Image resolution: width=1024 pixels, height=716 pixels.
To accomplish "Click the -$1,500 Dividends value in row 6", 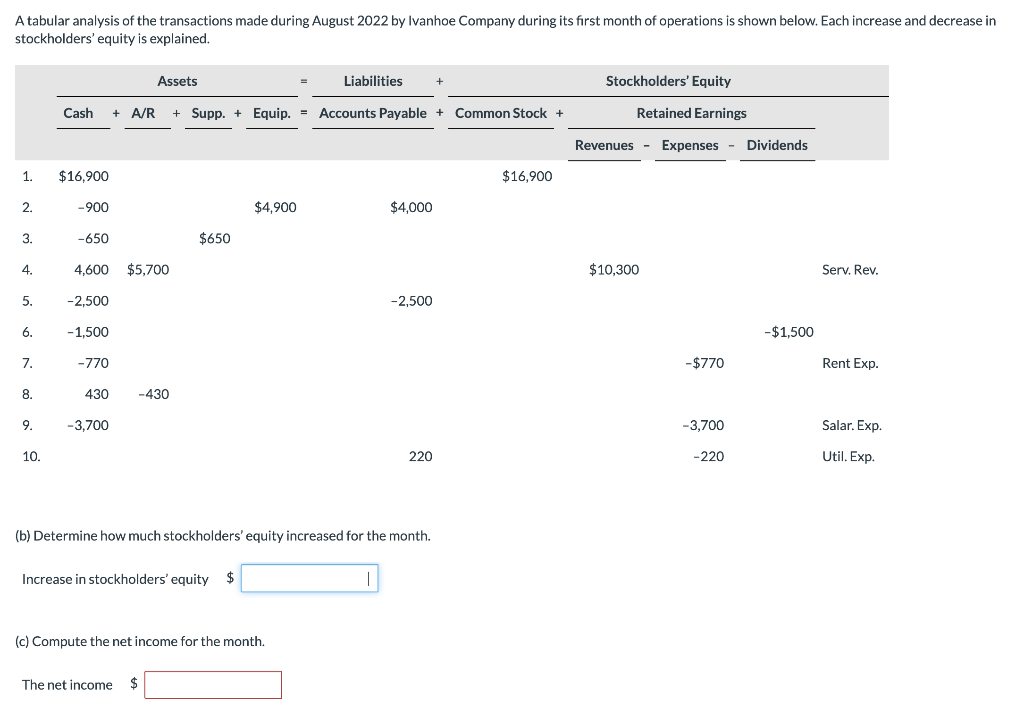I will coord(789,331).
